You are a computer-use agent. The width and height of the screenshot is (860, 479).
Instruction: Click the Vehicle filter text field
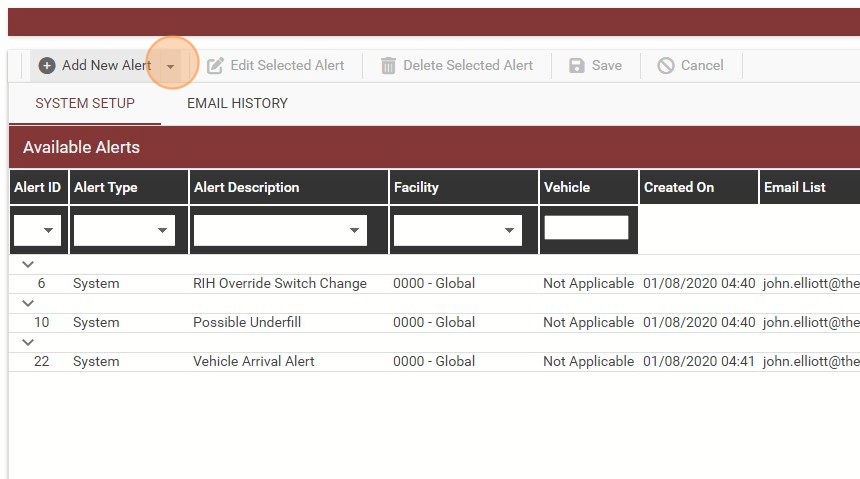point(586,227)
